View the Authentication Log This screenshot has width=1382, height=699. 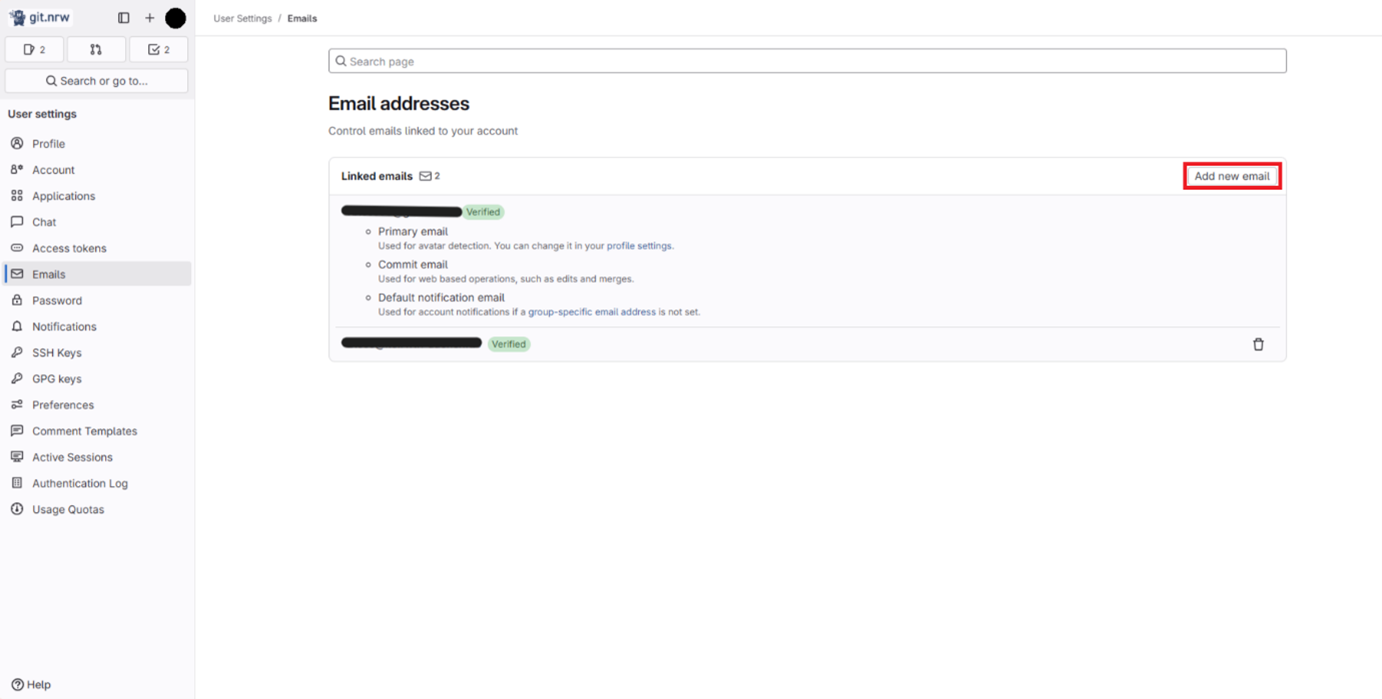pyautogui.click(x=78, y=483)
